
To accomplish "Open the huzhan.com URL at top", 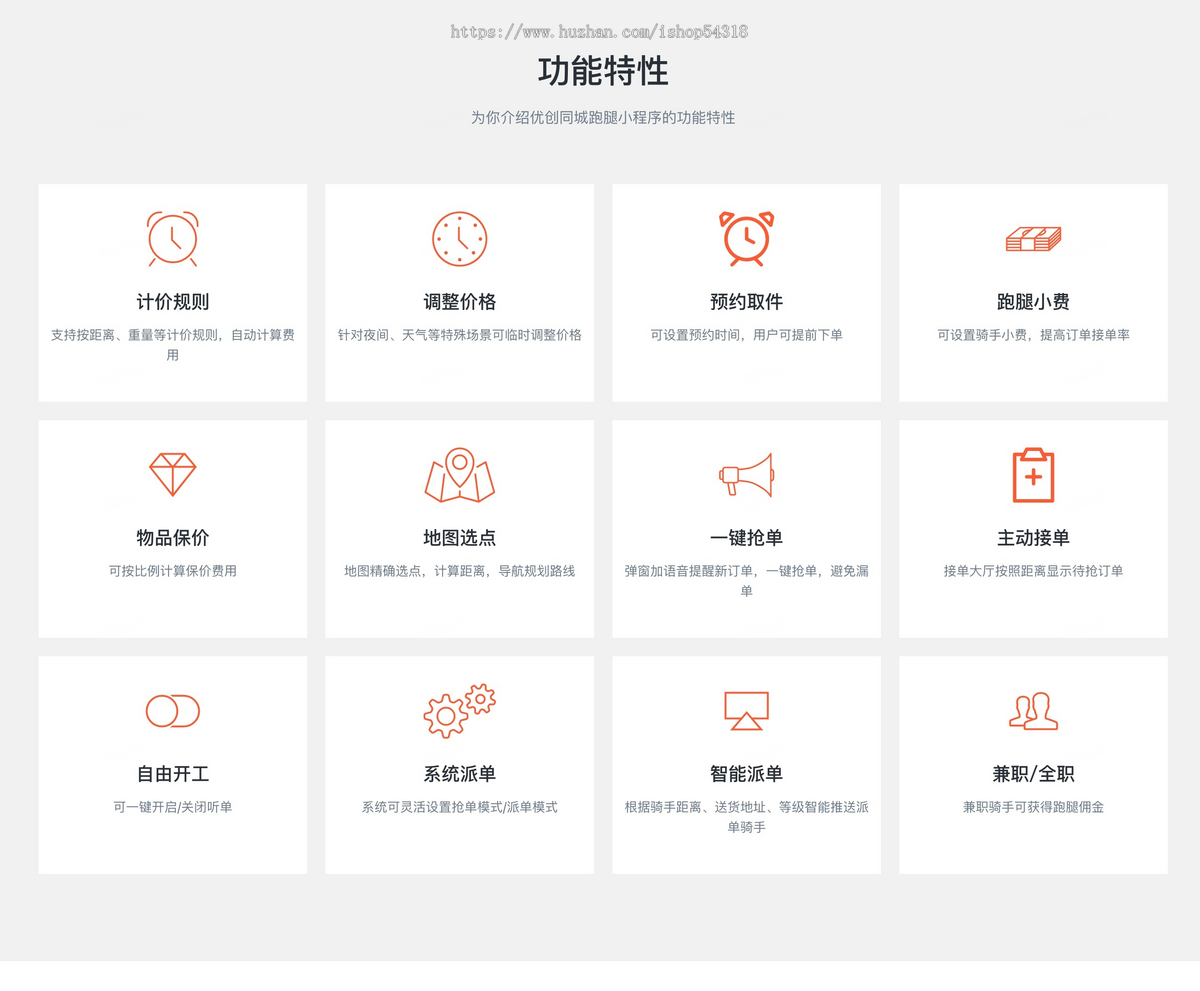I will 599,31.
